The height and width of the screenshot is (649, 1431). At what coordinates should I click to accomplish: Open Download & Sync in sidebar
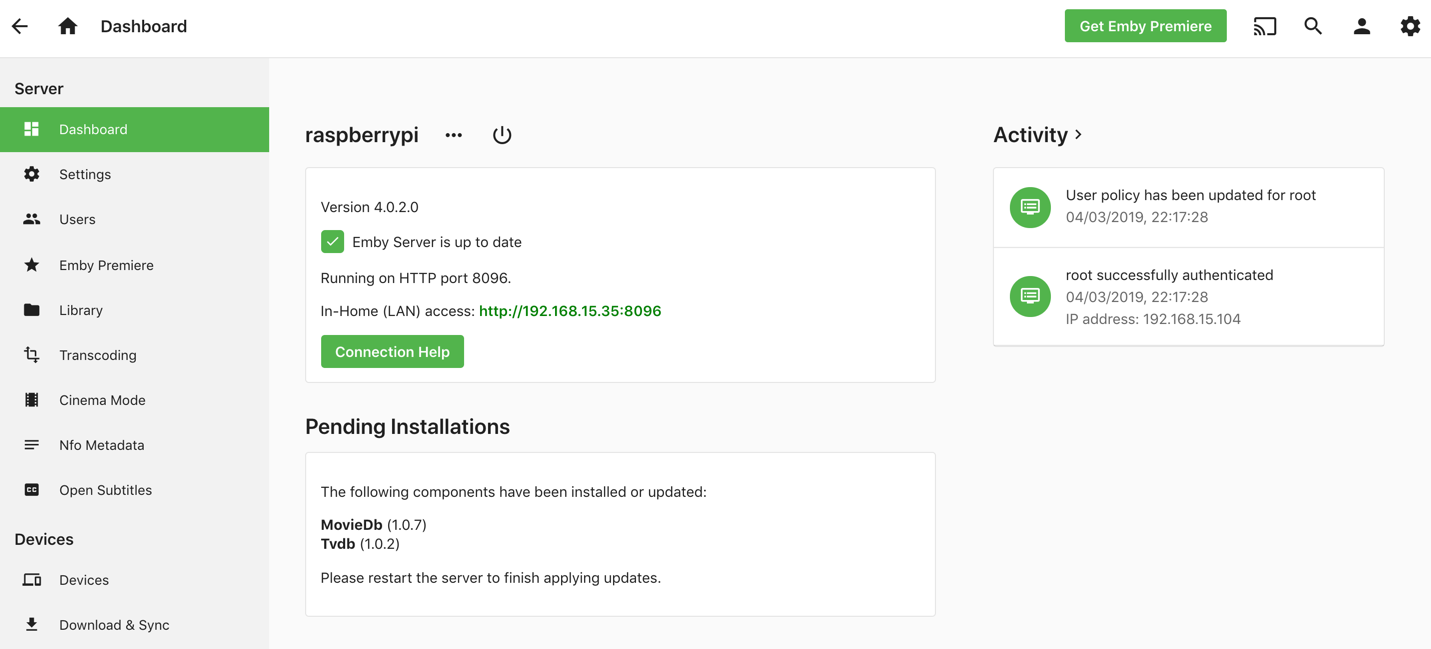click(x=113, y=625)
